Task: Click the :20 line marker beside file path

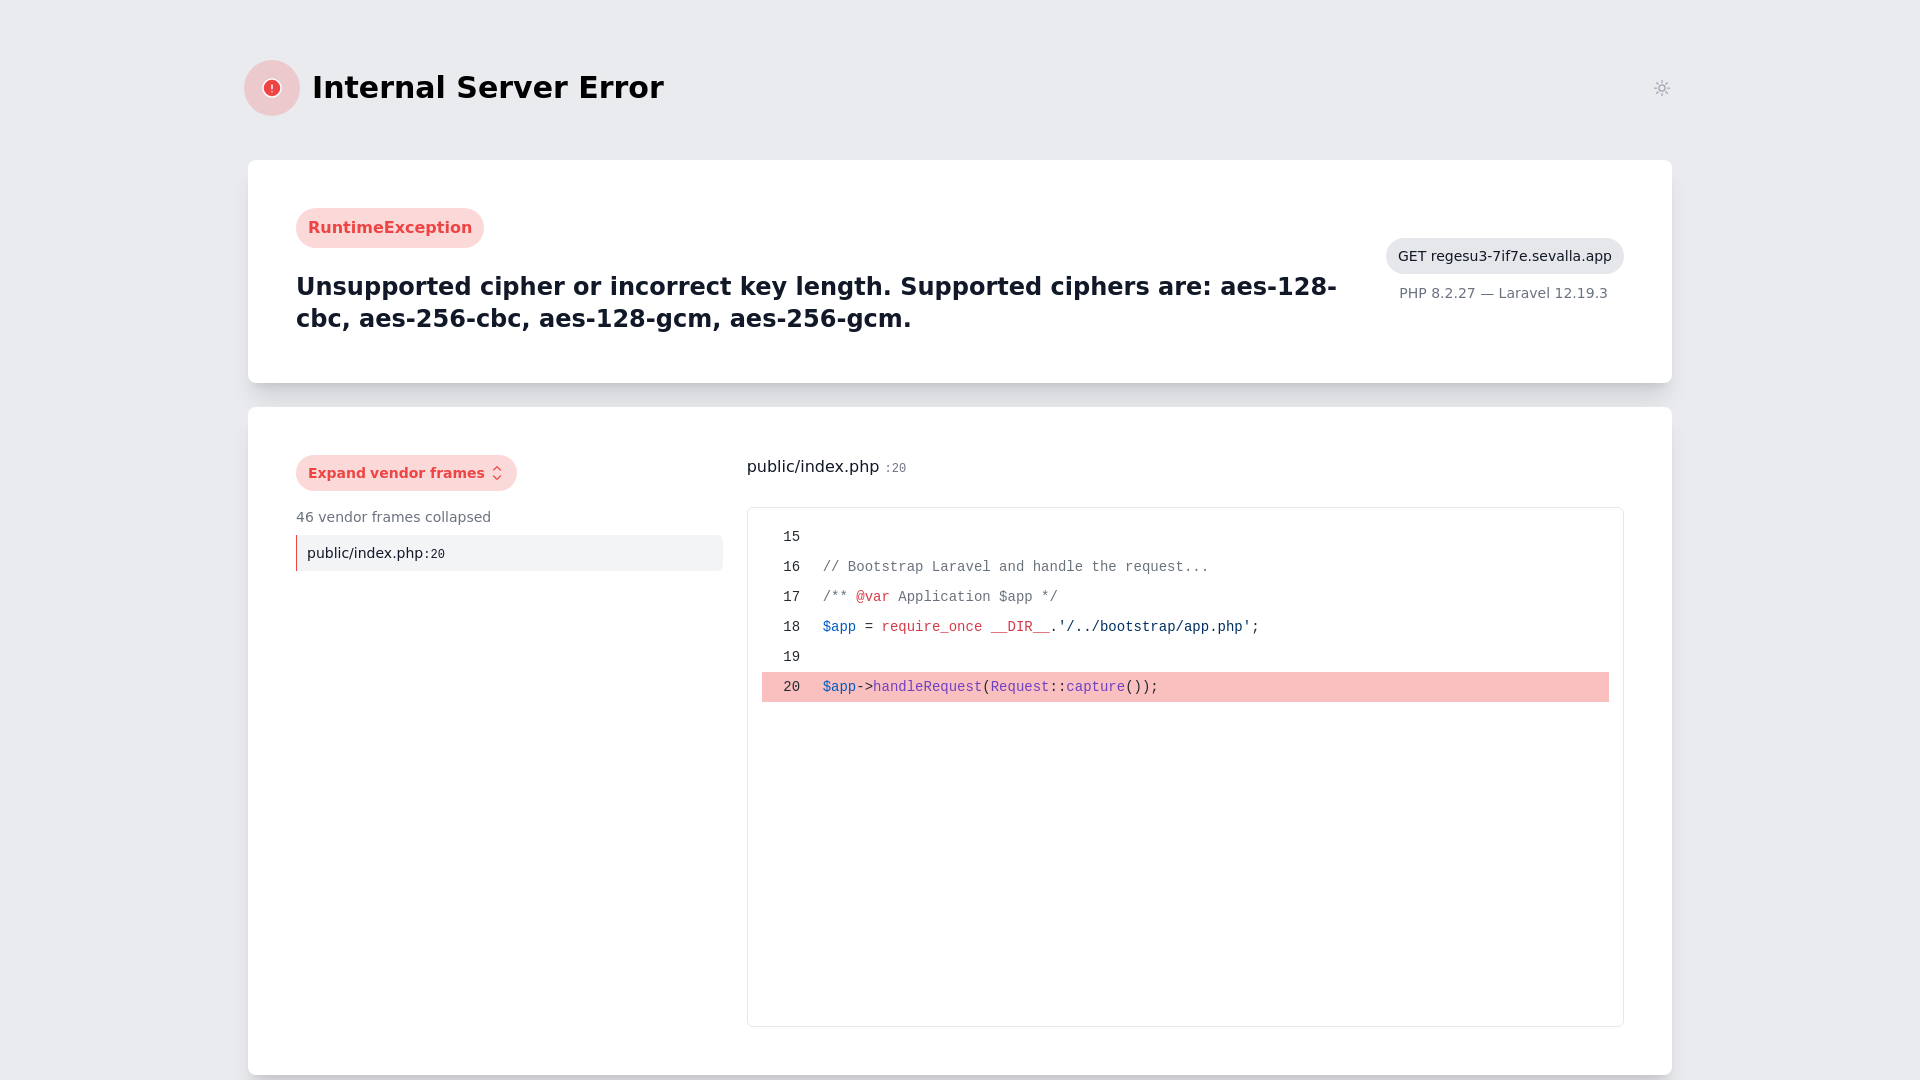Action: [x=896, y=468]
